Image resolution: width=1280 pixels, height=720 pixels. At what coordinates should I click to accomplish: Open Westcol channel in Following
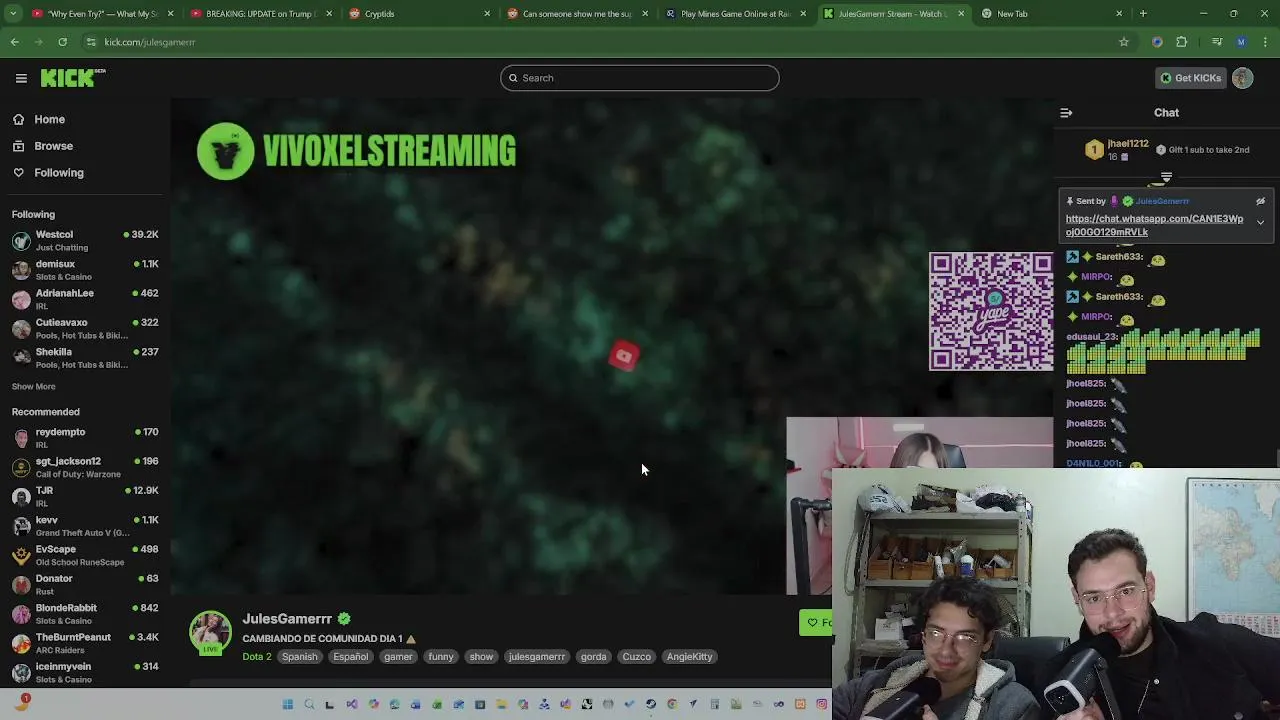(85, 240)
